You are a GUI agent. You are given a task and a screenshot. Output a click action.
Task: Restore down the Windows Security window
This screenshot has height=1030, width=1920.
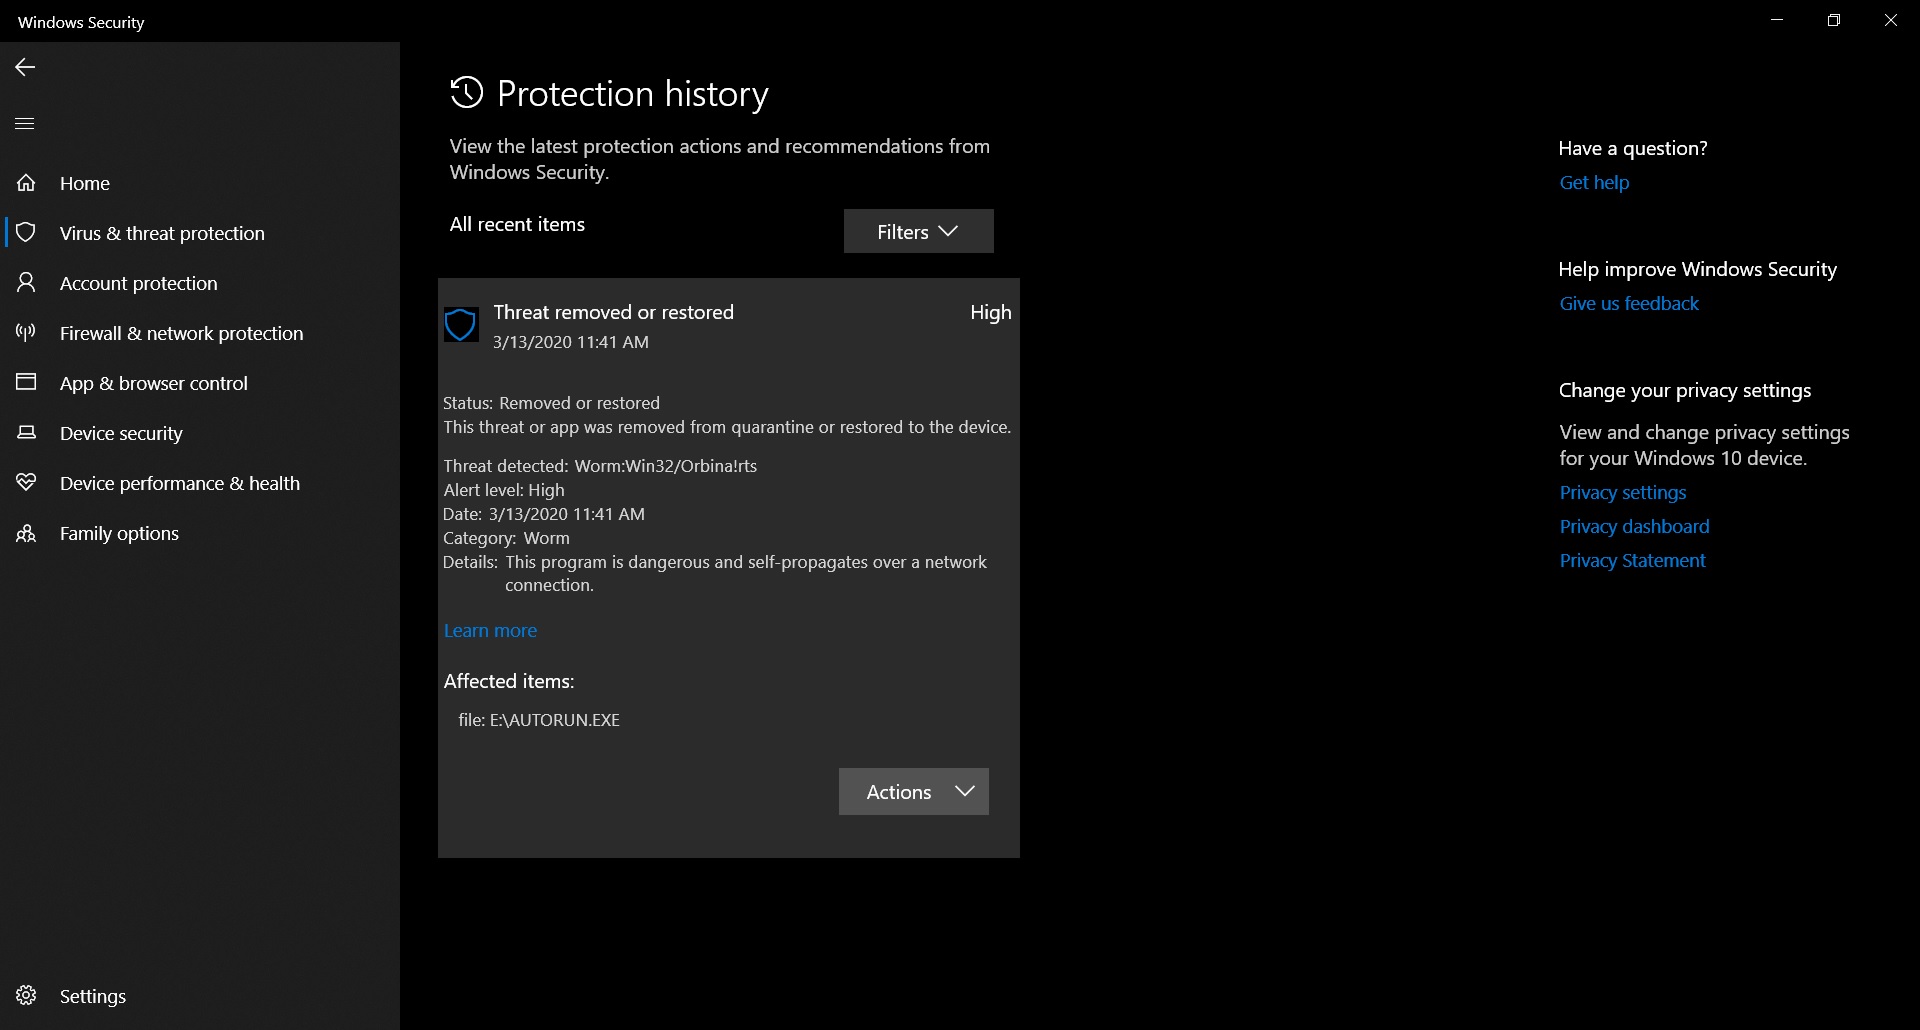tap(1833, 20)
